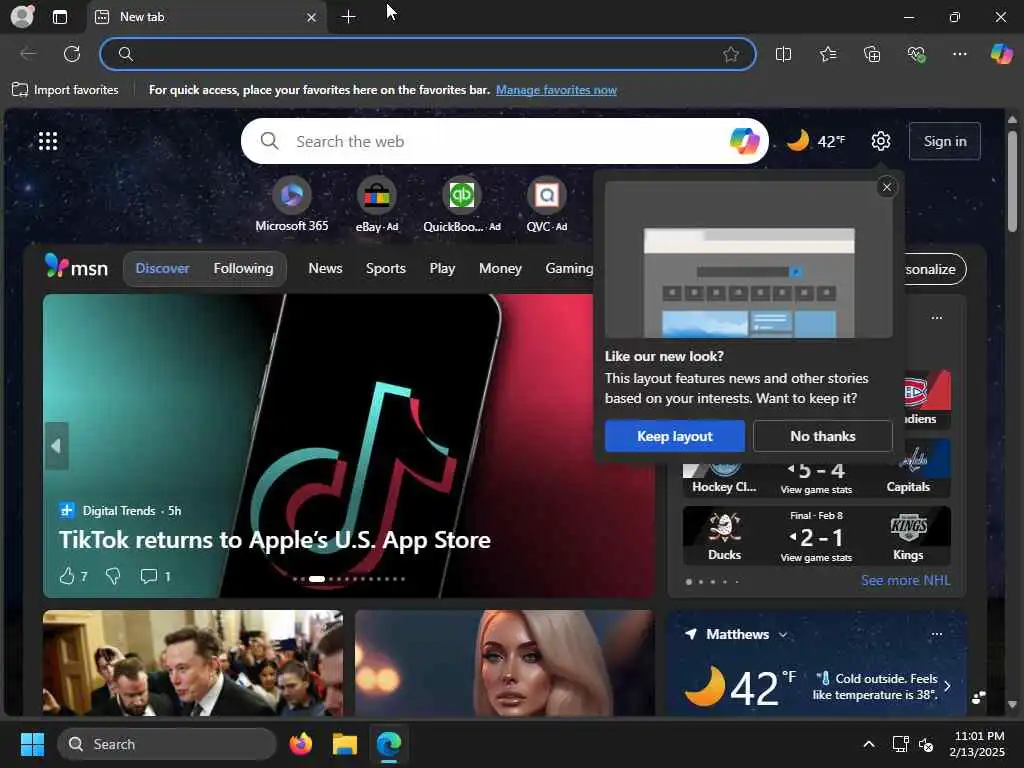This screenshot has height=768, width=1024.
Task: Open Browser essentials heart icon
Action: [x=916, y=54]
